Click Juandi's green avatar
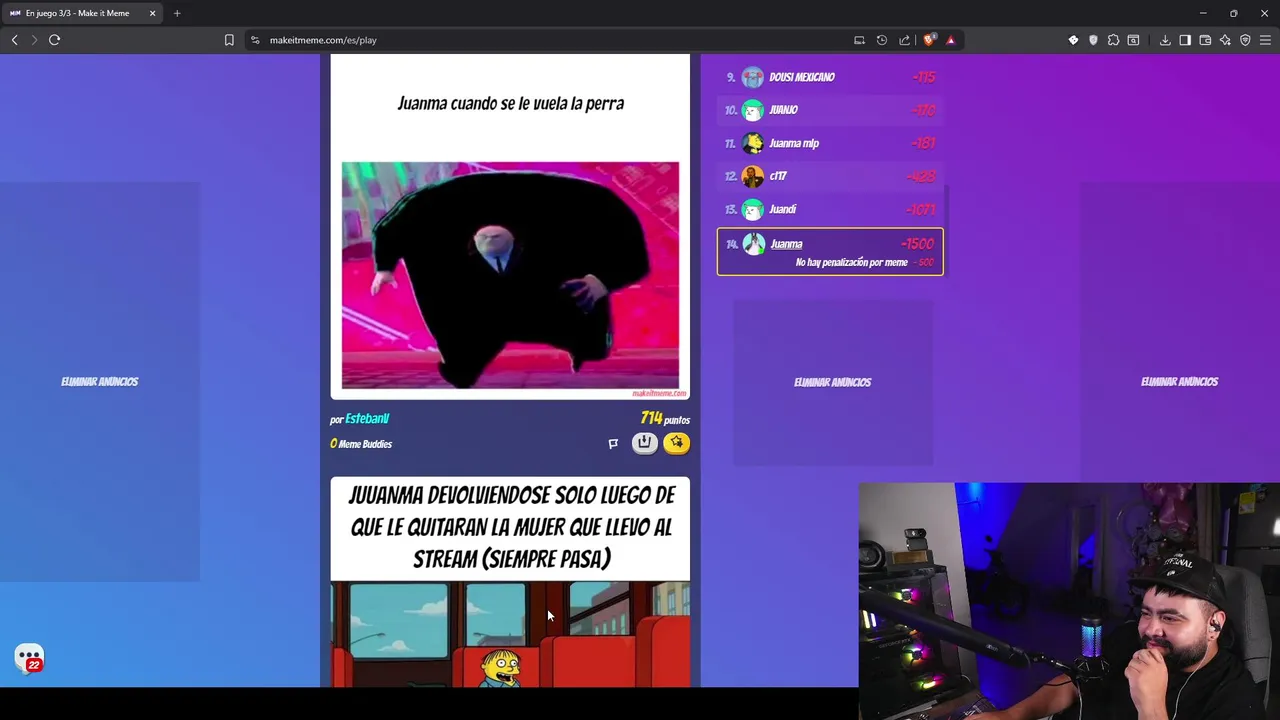1280x720 pixels. [753, 209]
